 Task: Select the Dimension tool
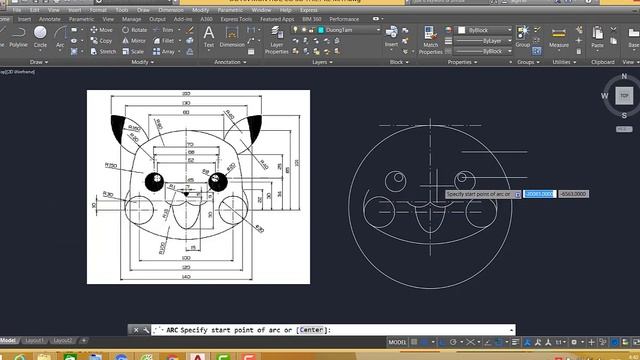tap(232, 37)
